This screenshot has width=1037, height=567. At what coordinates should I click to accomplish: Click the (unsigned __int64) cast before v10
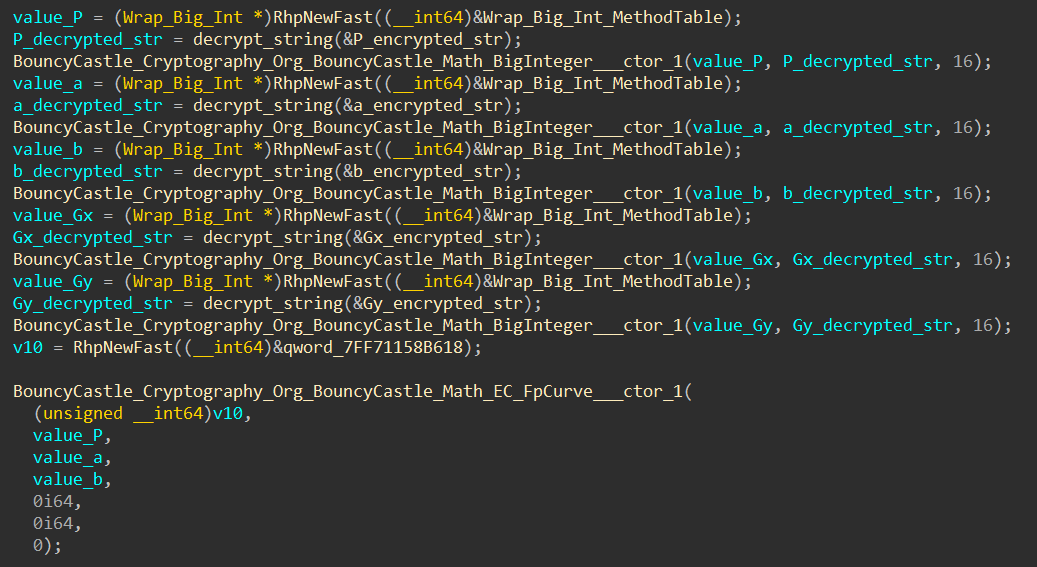(123, 414)
